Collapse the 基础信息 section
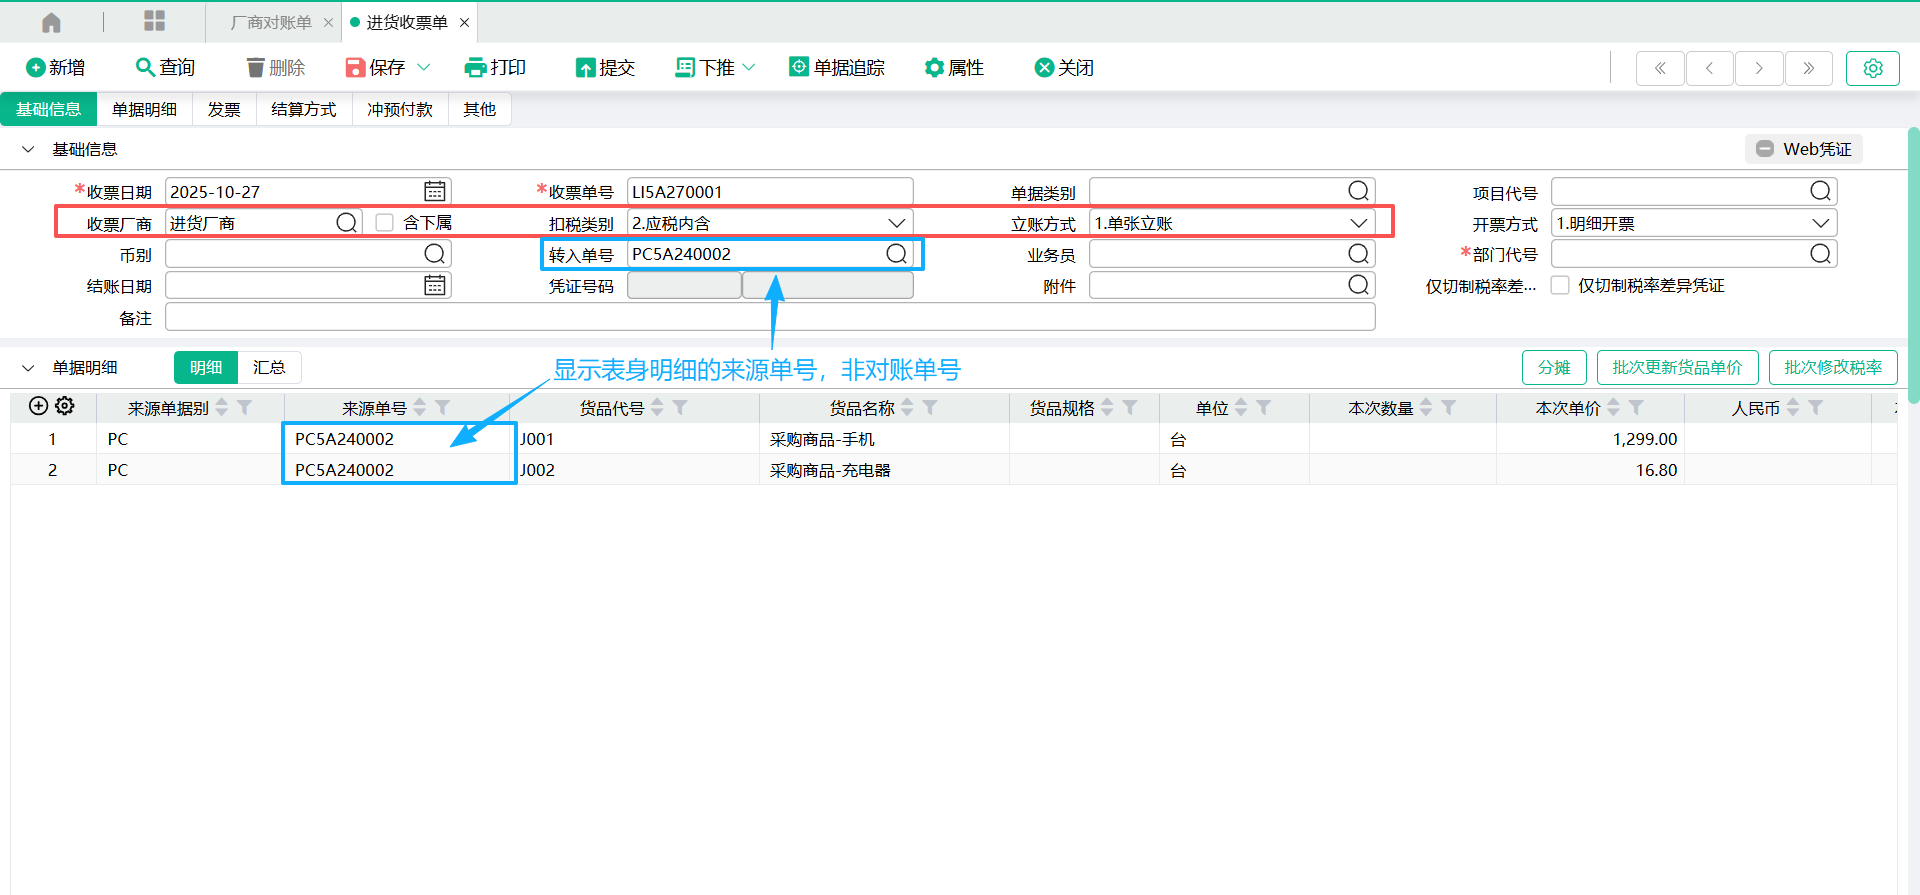Screen dimensions: 1920x895 point(28,149)
